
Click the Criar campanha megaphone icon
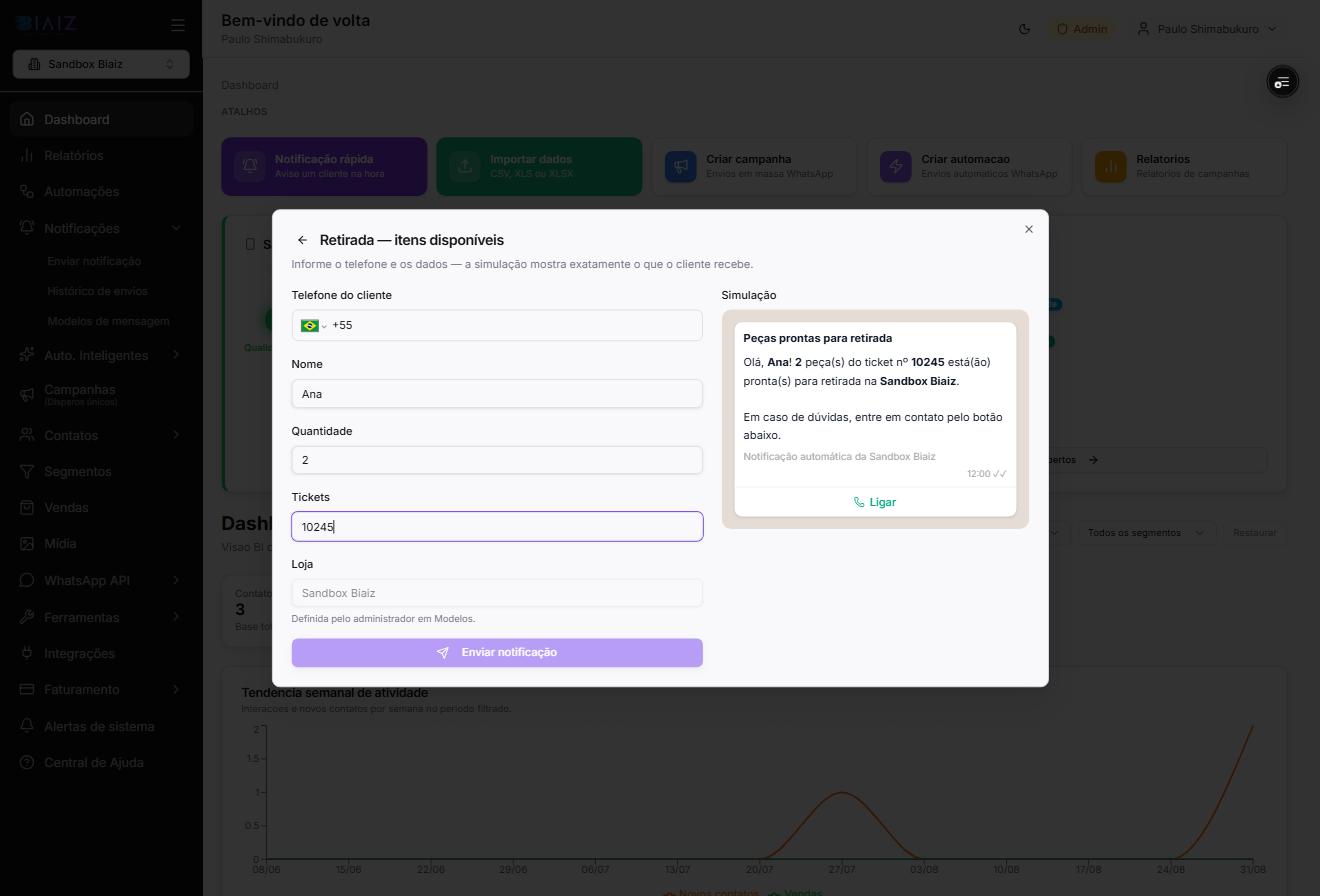tap(680, 166)
